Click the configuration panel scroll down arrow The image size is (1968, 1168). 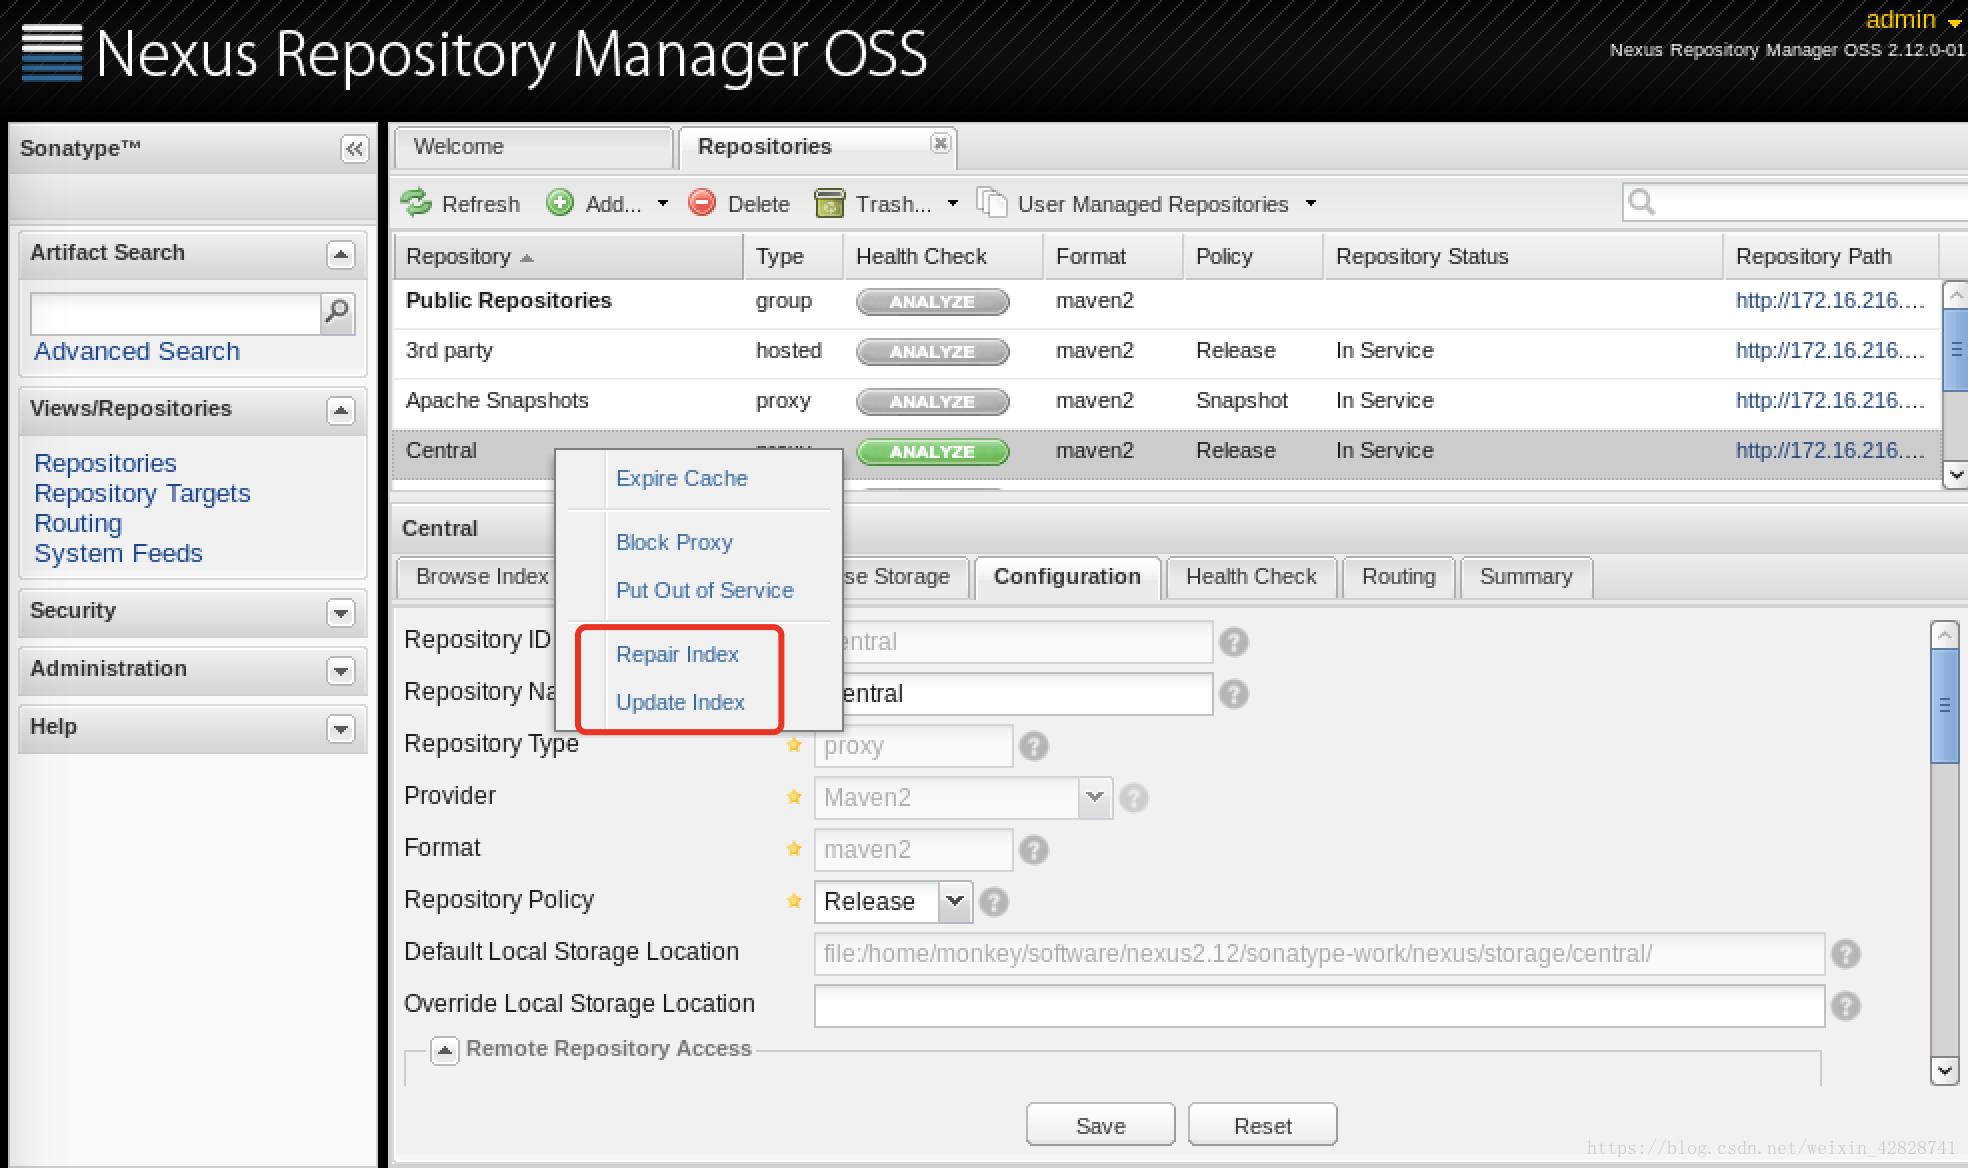(x=1944, y=1071)
